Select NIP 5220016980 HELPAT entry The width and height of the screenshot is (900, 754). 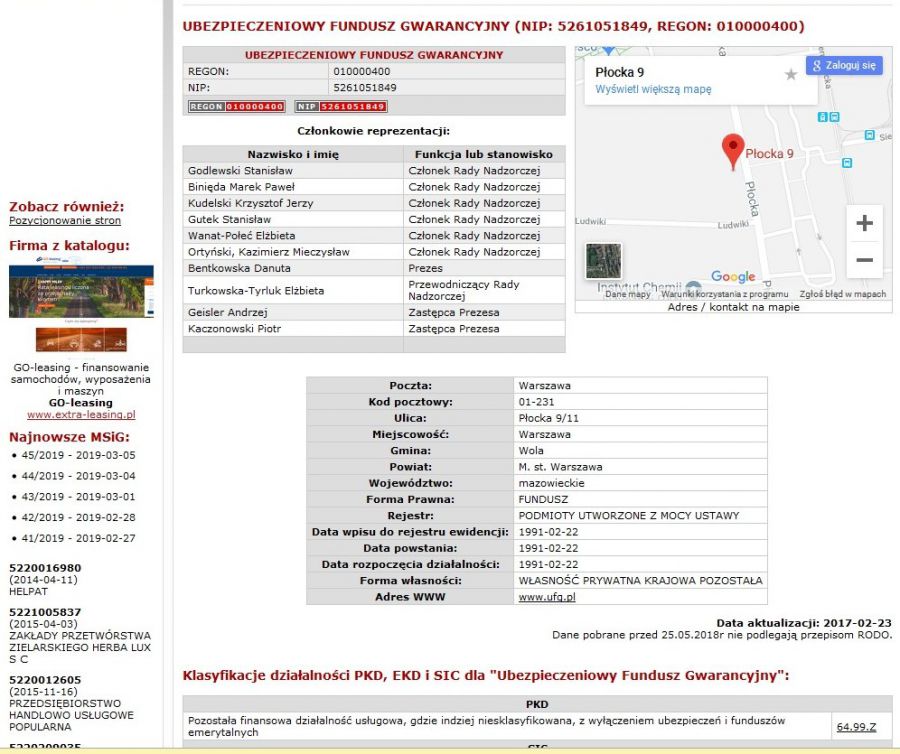pyautogui.click(x=45, y=580)
